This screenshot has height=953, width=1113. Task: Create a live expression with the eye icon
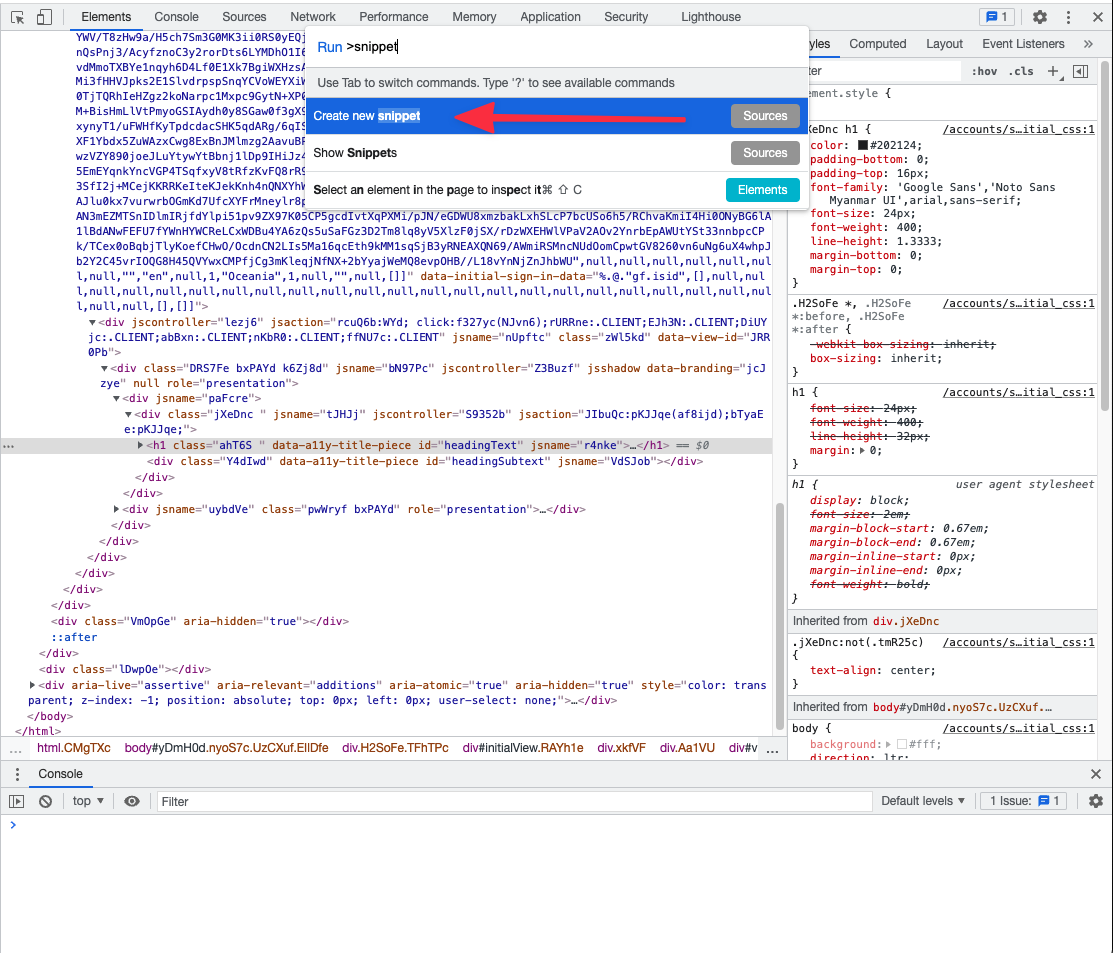tap(132, 801)
